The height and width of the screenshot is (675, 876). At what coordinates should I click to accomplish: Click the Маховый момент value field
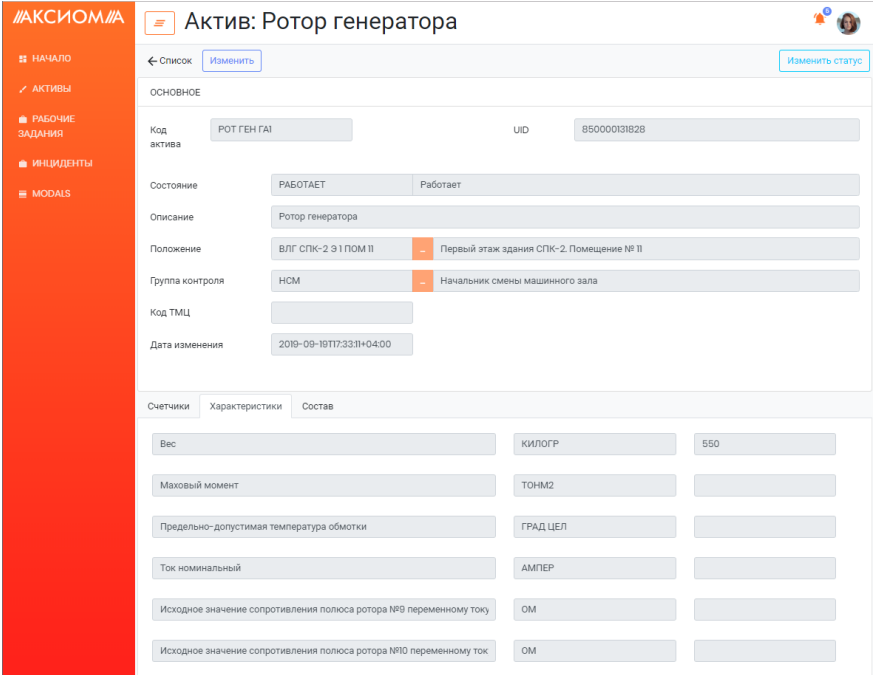764,486
